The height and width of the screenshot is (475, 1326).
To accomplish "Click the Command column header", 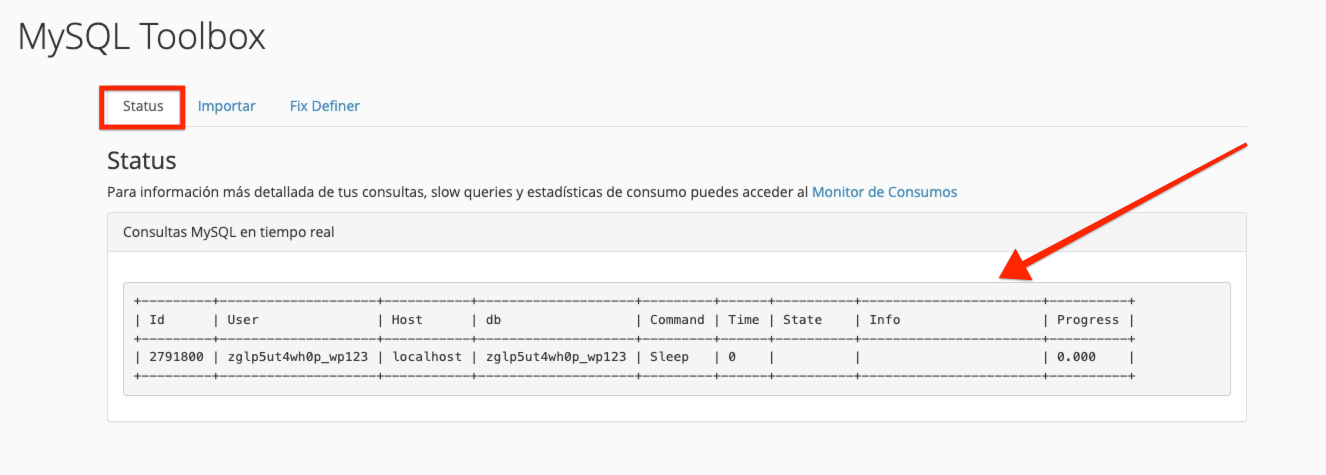I will coord(677,320).
